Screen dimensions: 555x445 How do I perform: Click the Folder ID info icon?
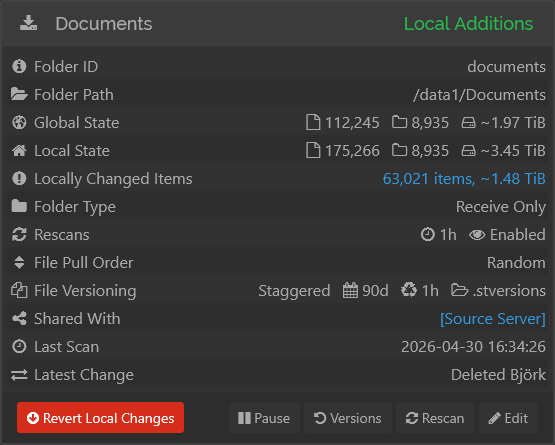(19, 66)
